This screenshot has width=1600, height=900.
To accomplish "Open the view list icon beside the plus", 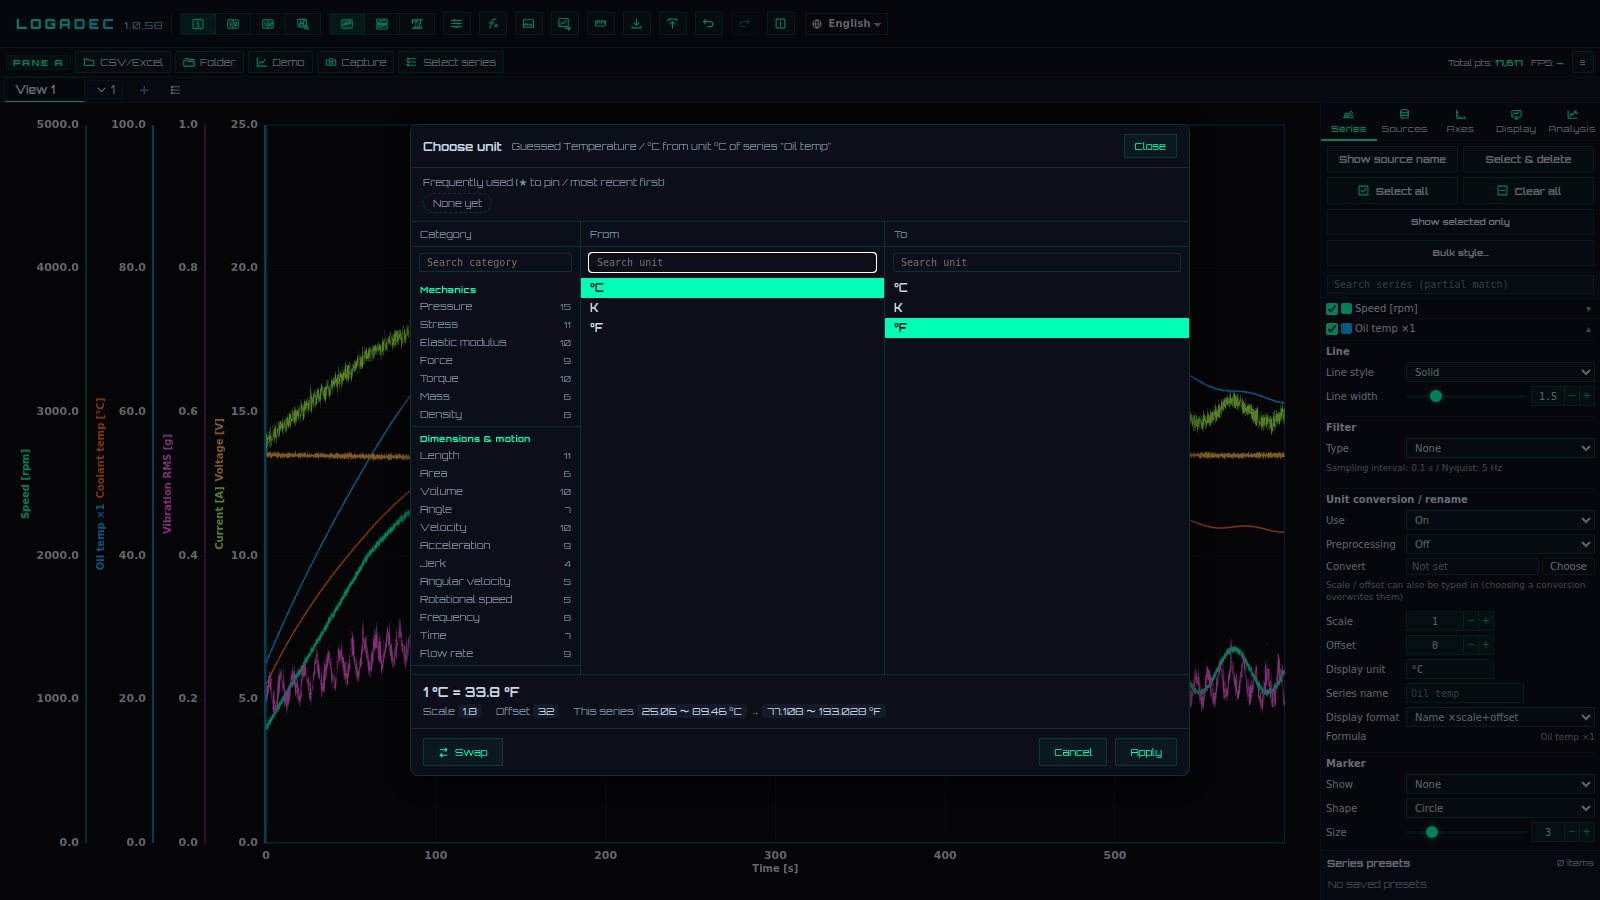I will (x=175, y=90).
